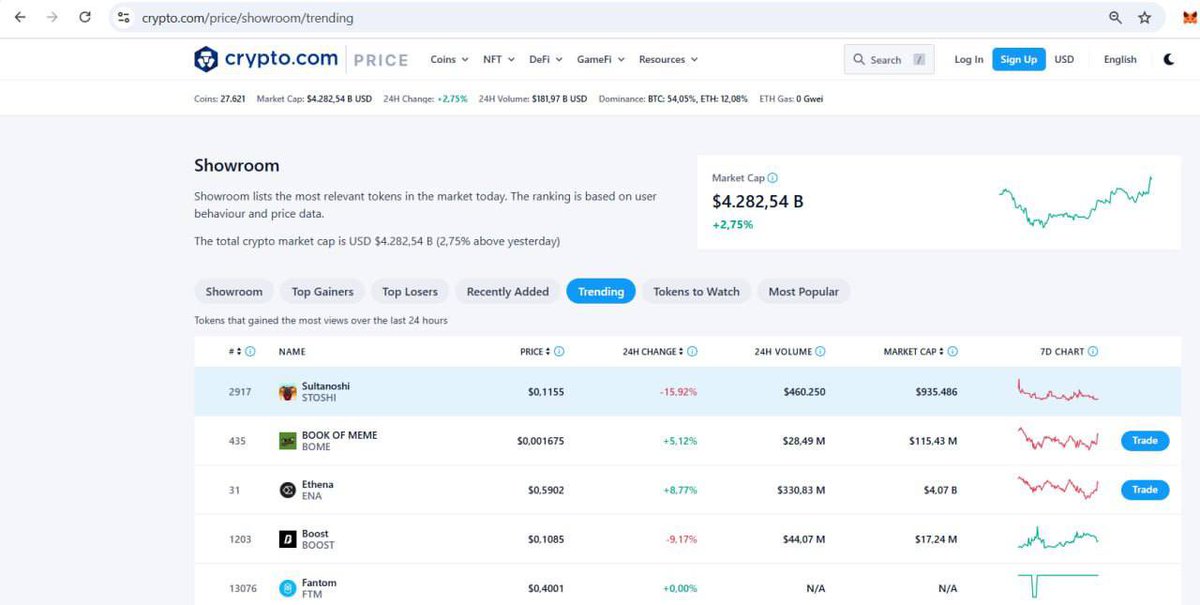Image resolution: width=1200 pixels, height=605 pixels.
Task: Toggle dark mode moon icon
Action: (1169, 59)
